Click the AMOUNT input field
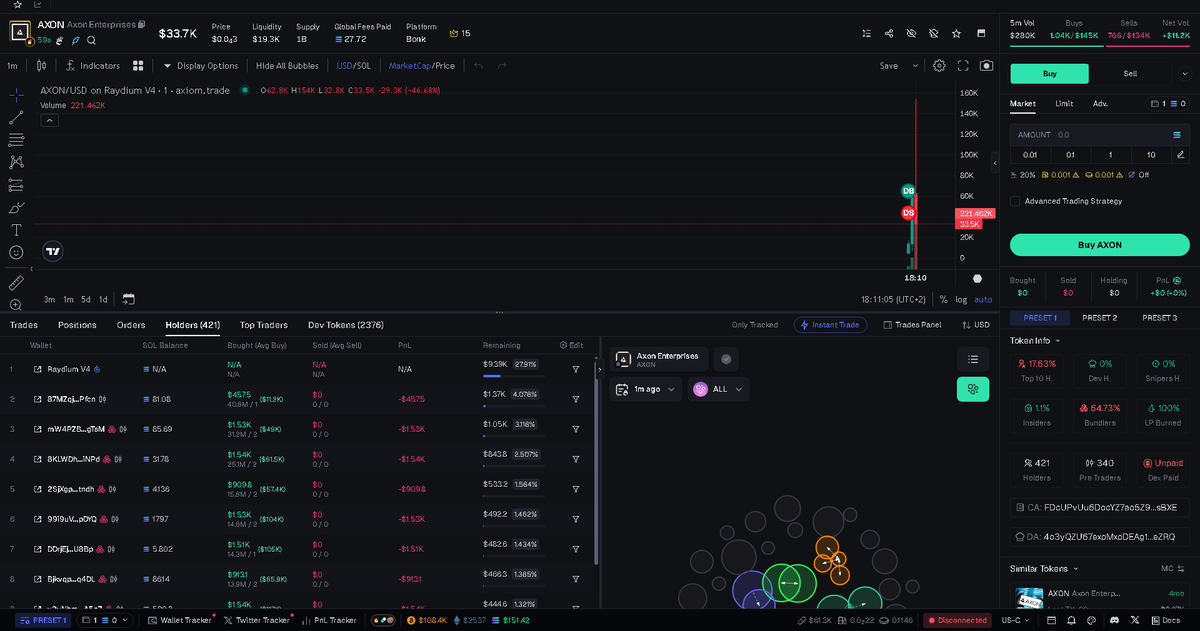 (x=1100, y=134)
